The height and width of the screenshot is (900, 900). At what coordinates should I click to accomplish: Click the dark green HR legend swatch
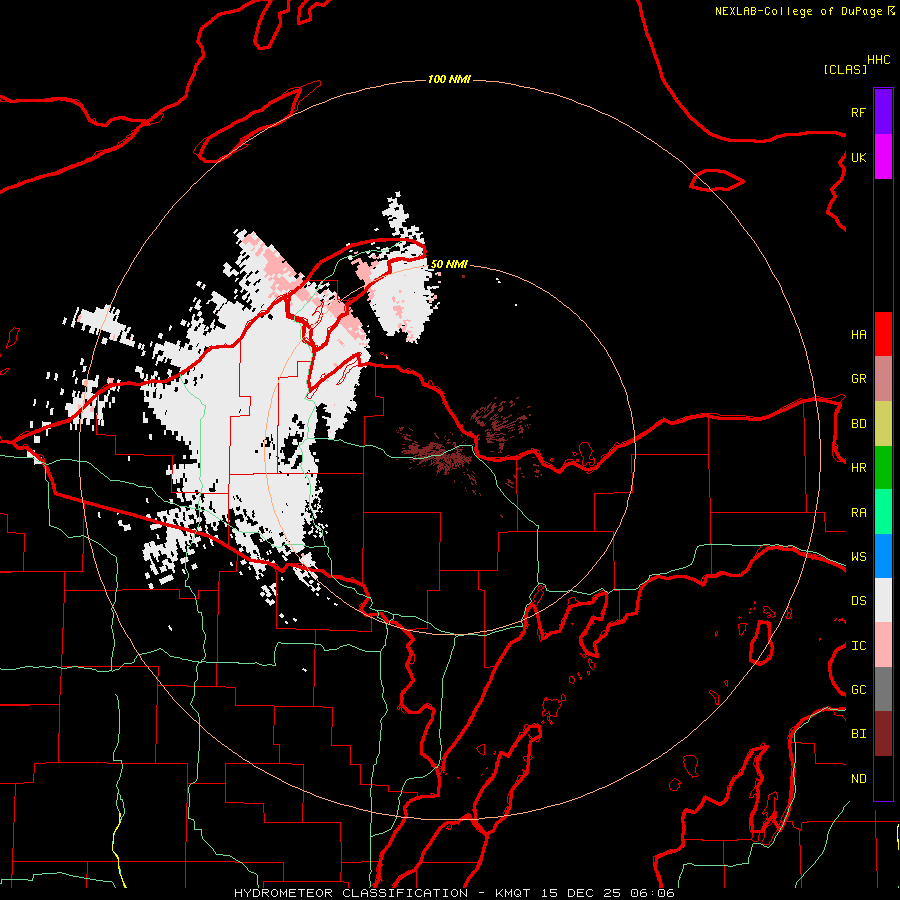click(x=883, y=468)
